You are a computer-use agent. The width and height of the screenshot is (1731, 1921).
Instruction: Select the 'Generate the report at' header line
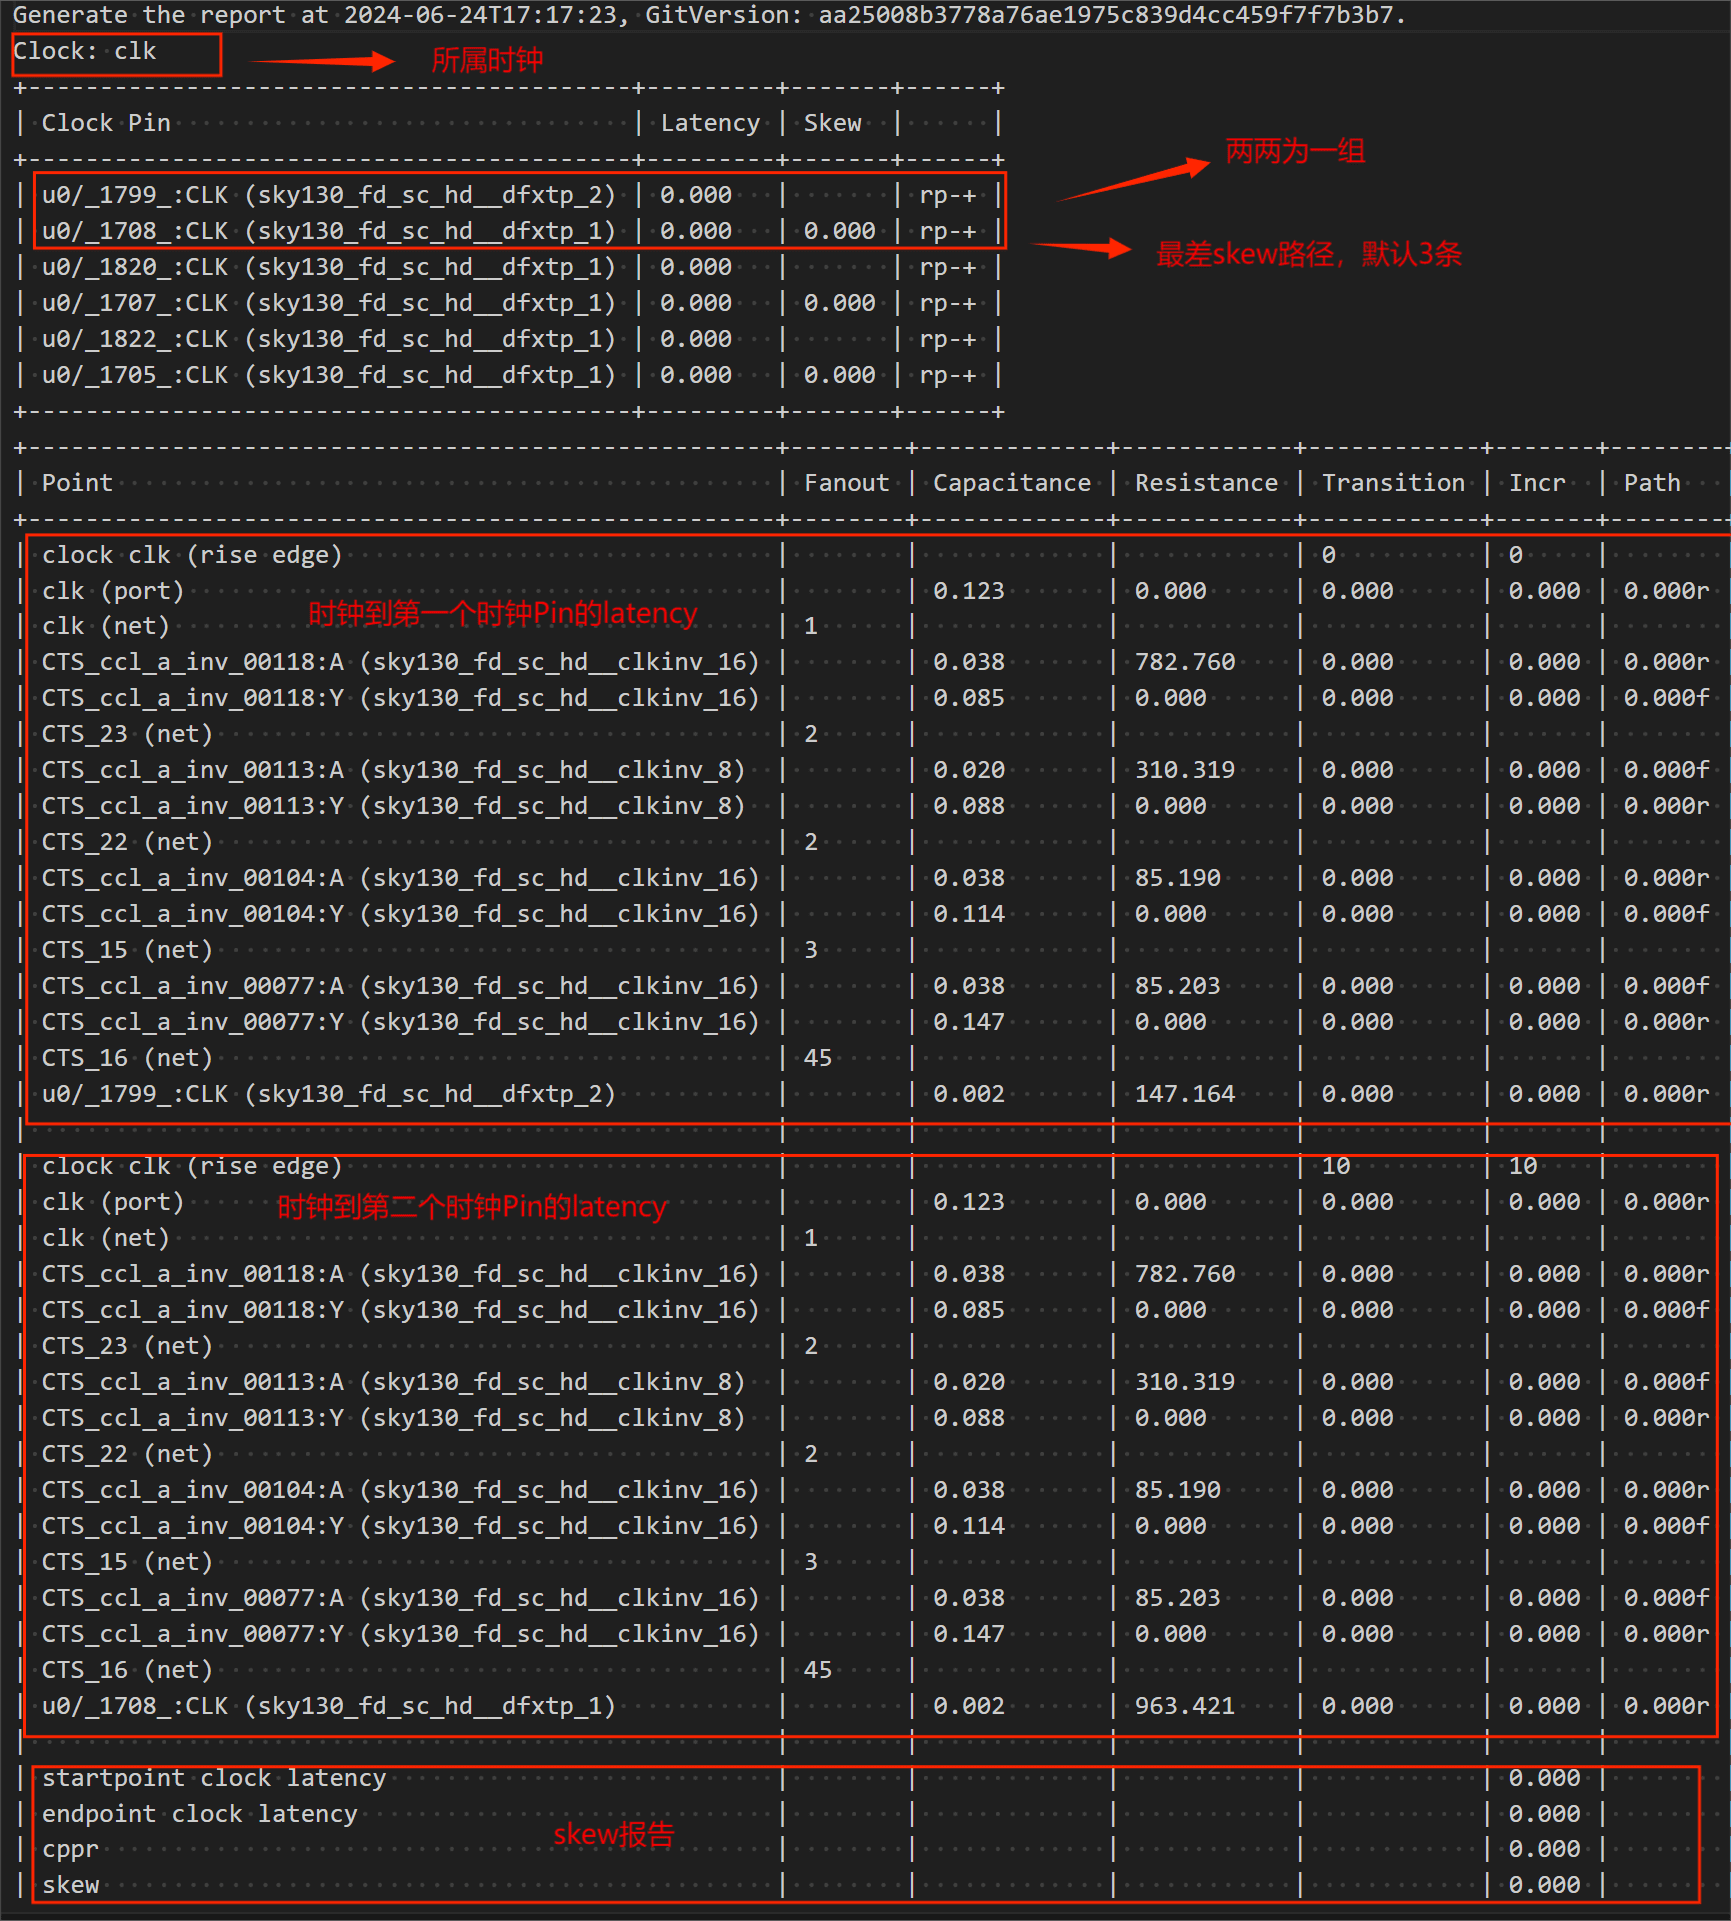click(x=709, y=15)
